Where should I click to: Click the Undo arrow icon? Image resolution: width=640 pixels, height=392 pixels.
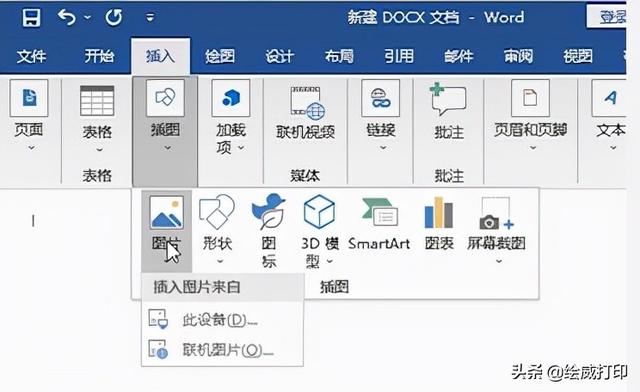(67, 17)
